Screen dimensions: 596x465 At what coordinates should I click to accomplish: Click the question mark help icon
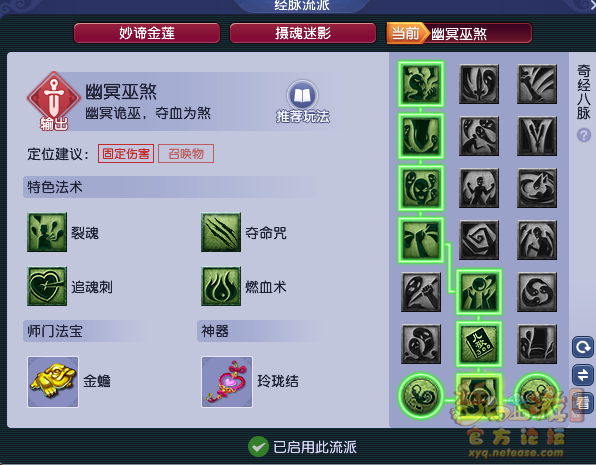[583, 135]
